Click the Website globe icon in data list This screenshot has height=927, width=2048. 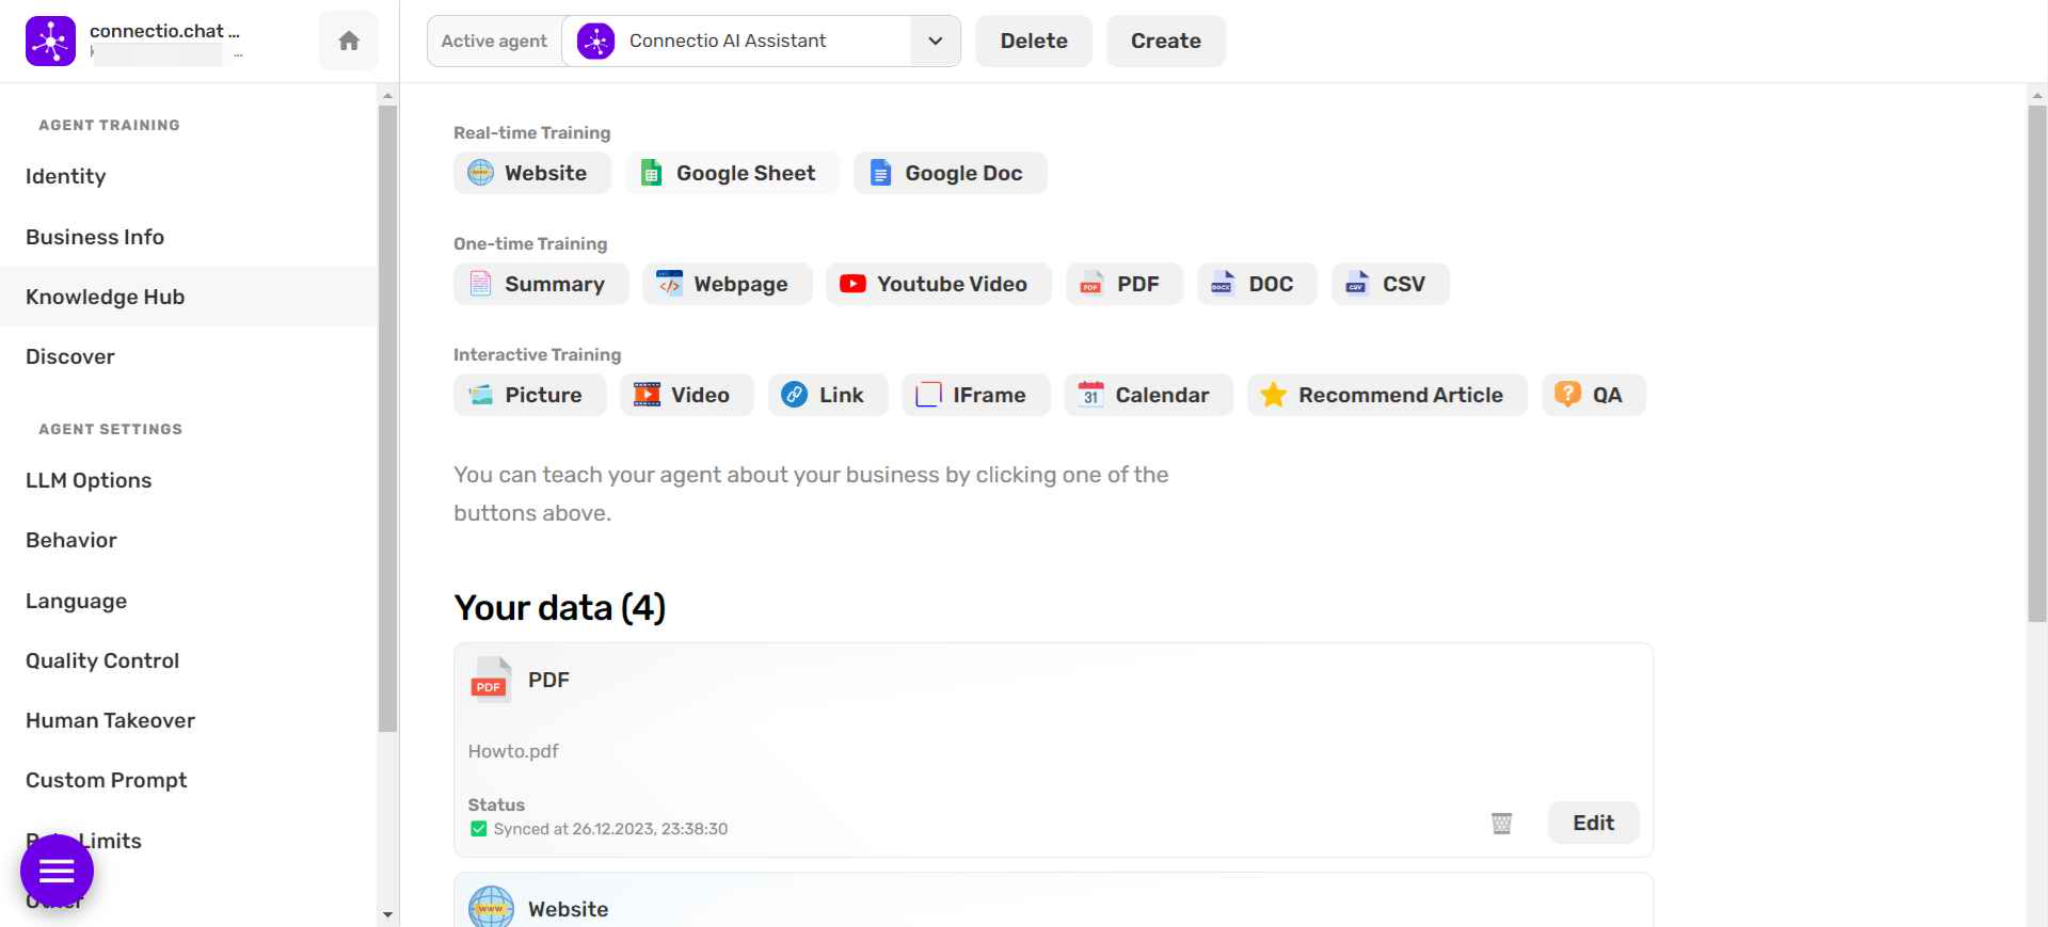[x=491, y=908]
